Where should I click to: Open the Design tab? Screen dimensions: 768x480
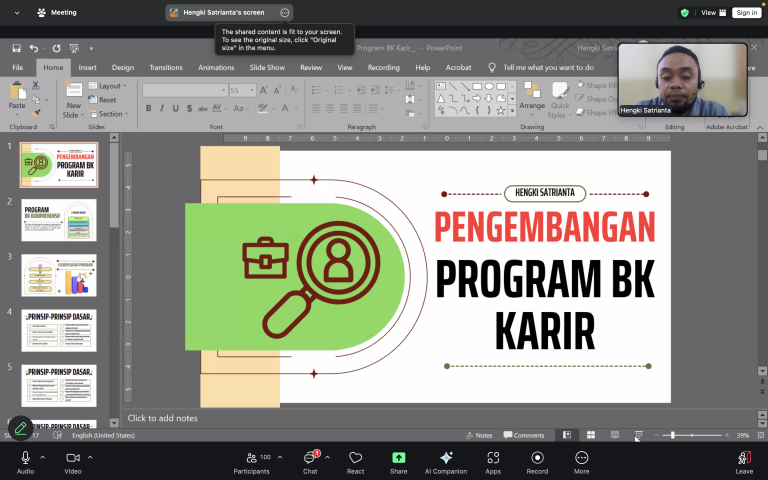pyautogui.click(x=122, y=68)
